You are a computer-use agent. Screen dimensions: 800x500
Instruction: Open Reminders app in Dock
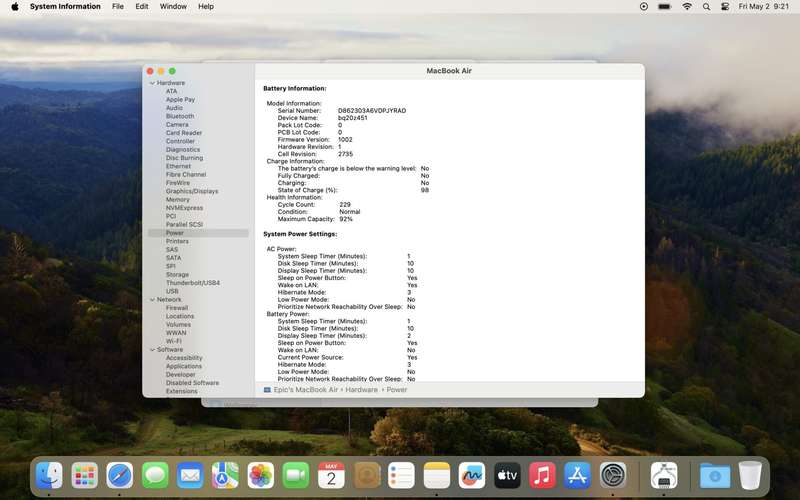pos(402,475)
